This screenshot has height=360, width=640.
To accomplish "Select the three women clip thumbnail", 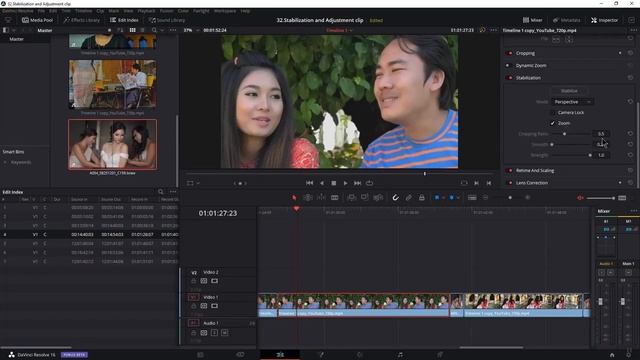I will click(112, 144).
